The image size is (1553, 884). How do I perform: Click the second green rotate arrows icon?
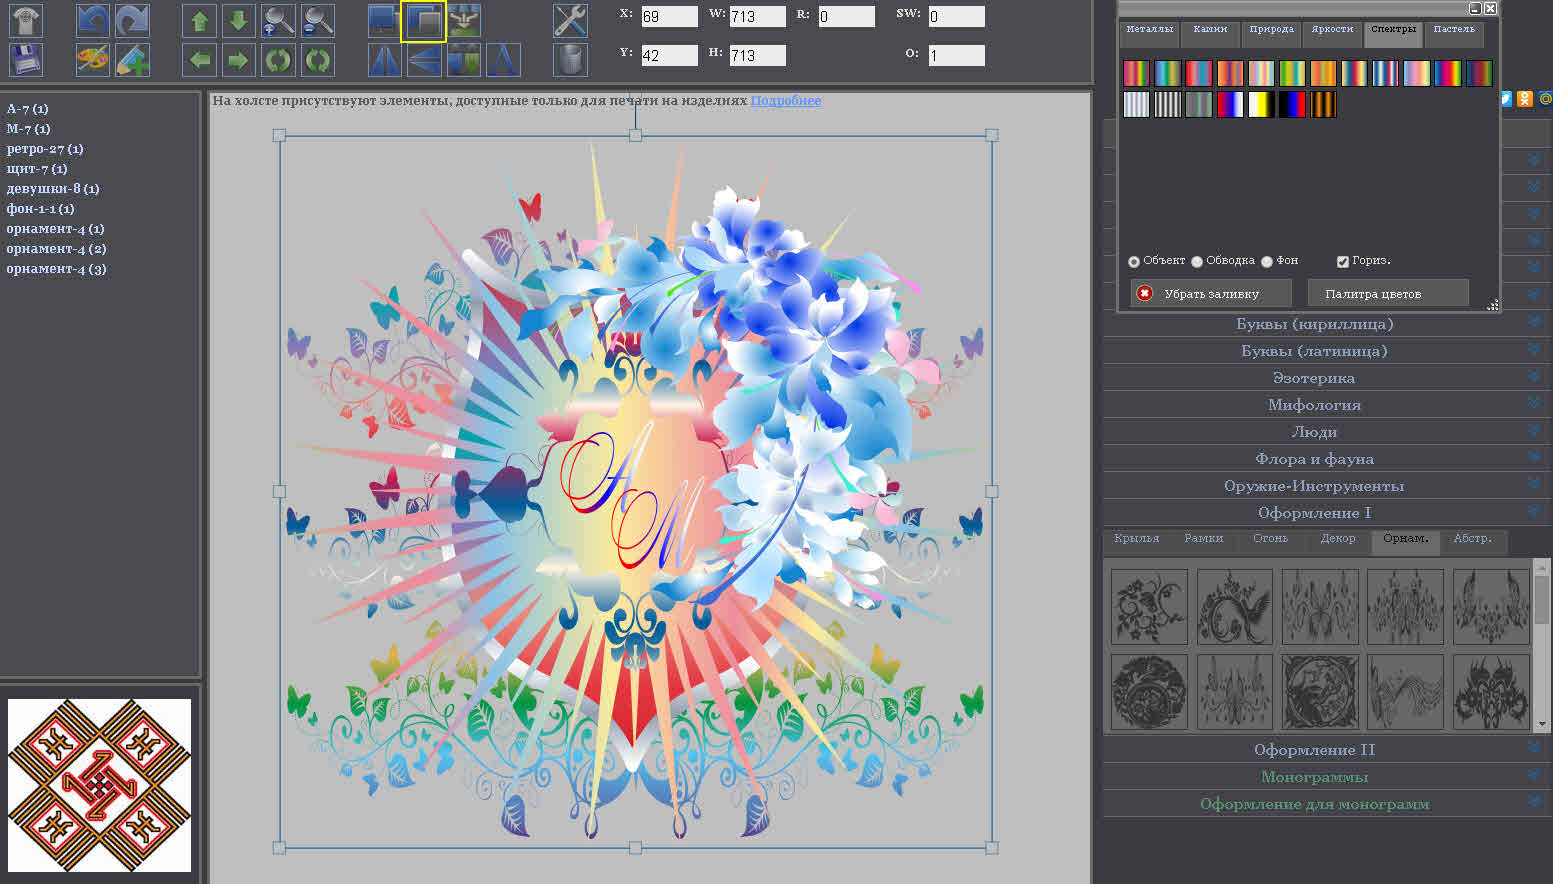(x=318, y=60)
